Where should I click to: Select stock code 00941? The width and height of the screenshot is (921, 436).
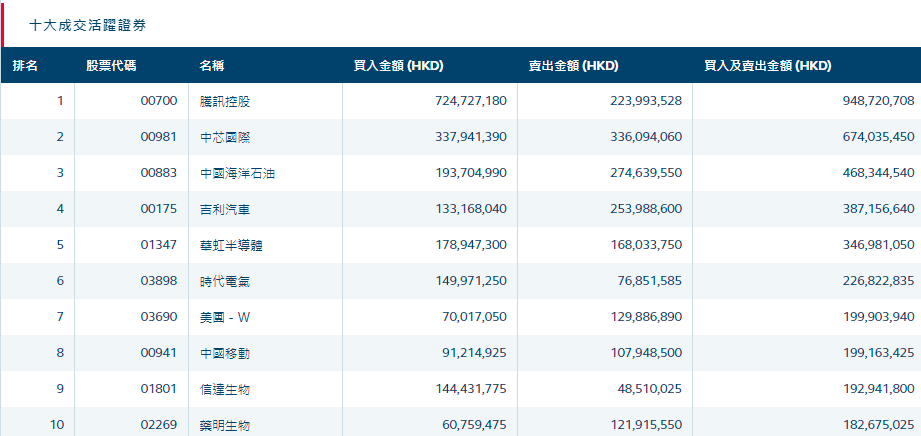(159, 353)
